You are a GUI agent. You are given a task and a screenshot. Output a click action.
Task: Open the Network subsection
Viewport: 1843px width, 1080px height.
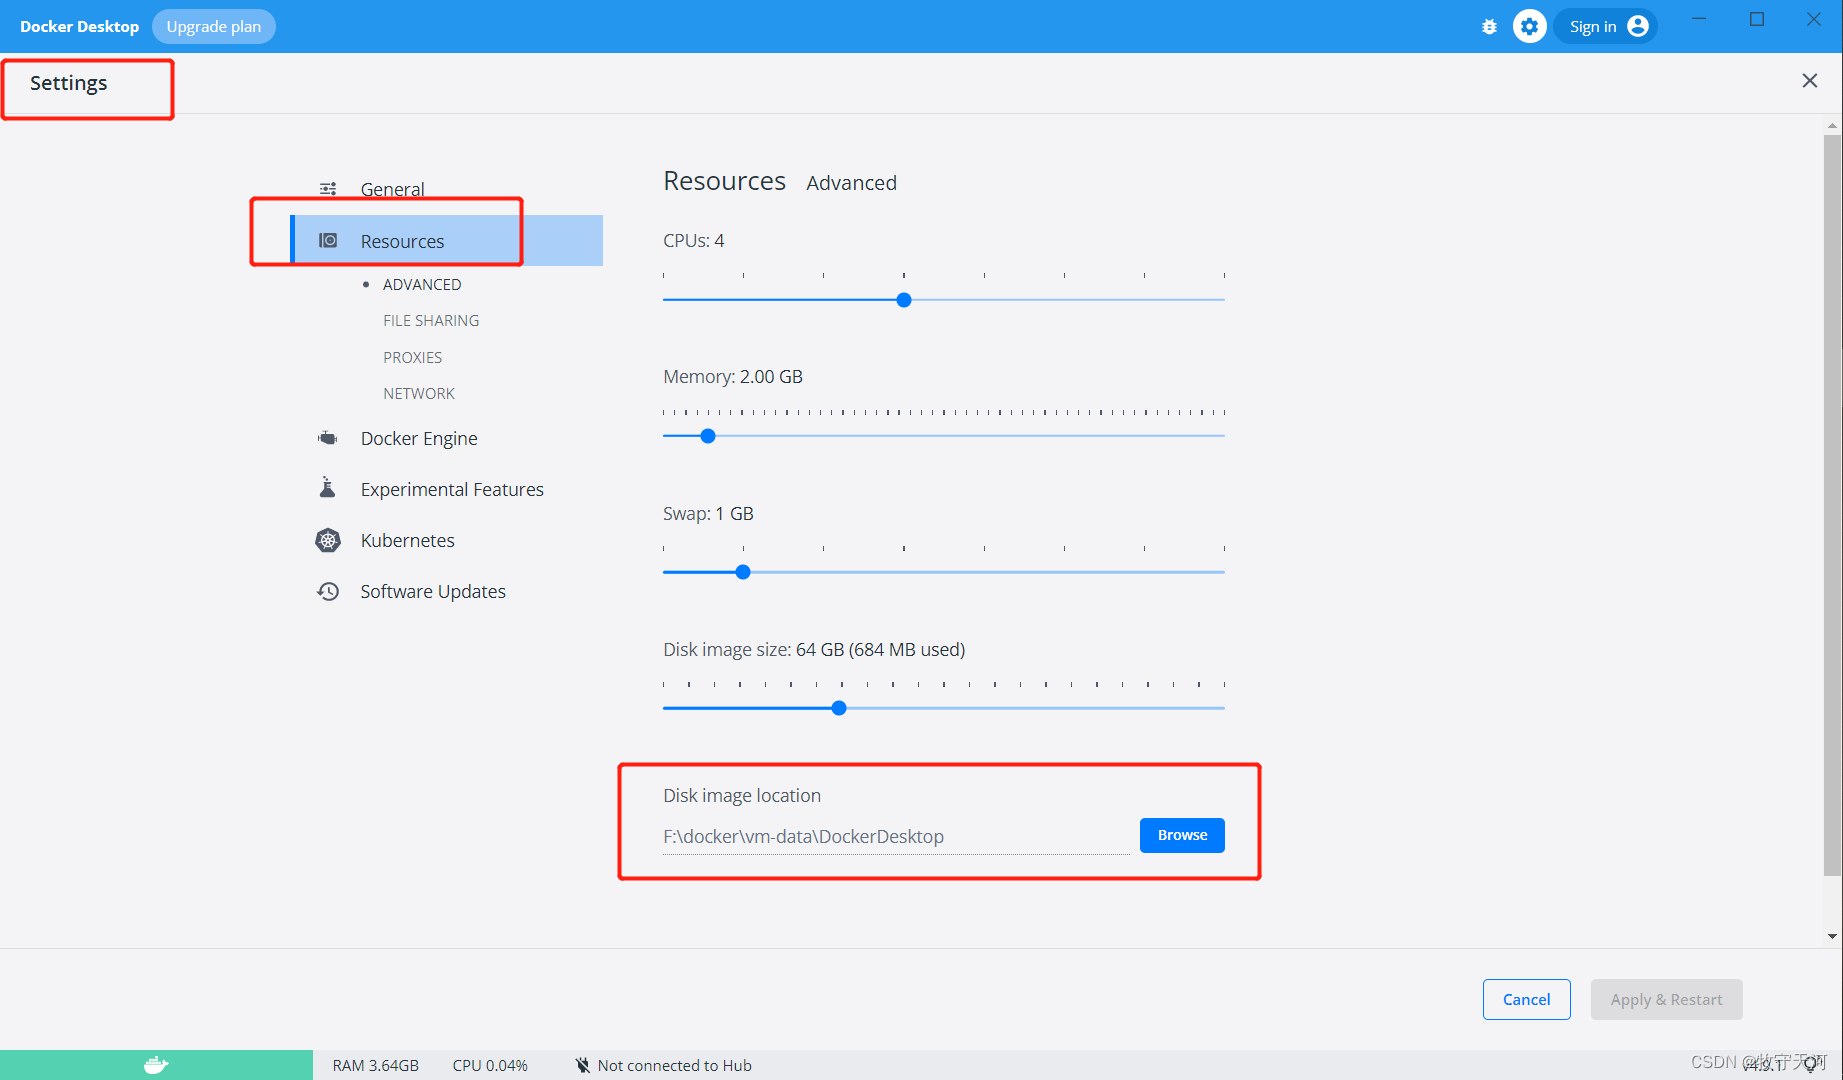pos(419,394)
